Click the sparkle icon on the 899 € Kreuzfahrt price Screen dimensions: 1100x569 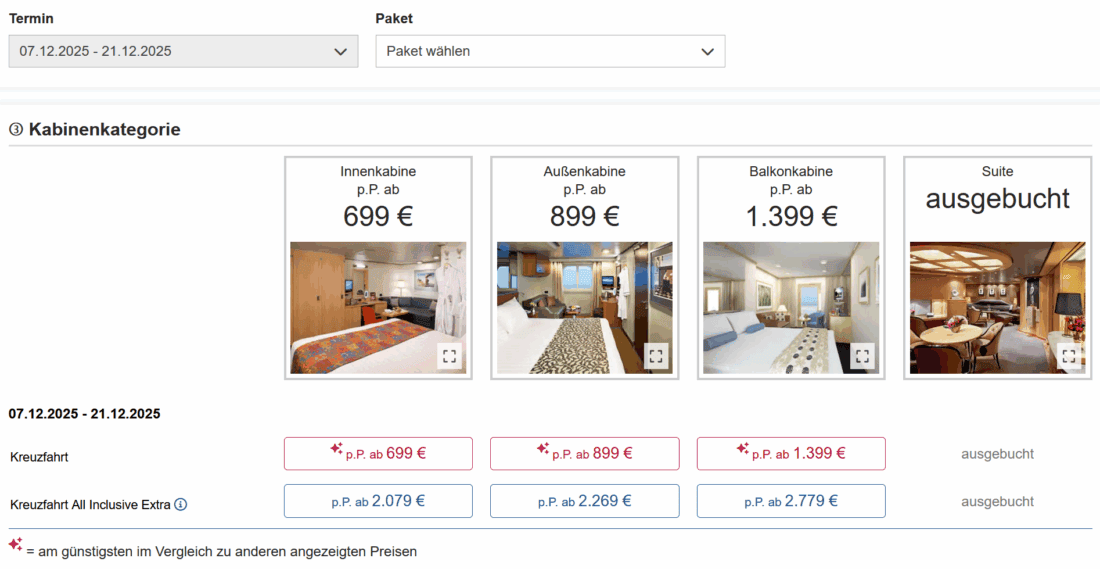point(543,449)
